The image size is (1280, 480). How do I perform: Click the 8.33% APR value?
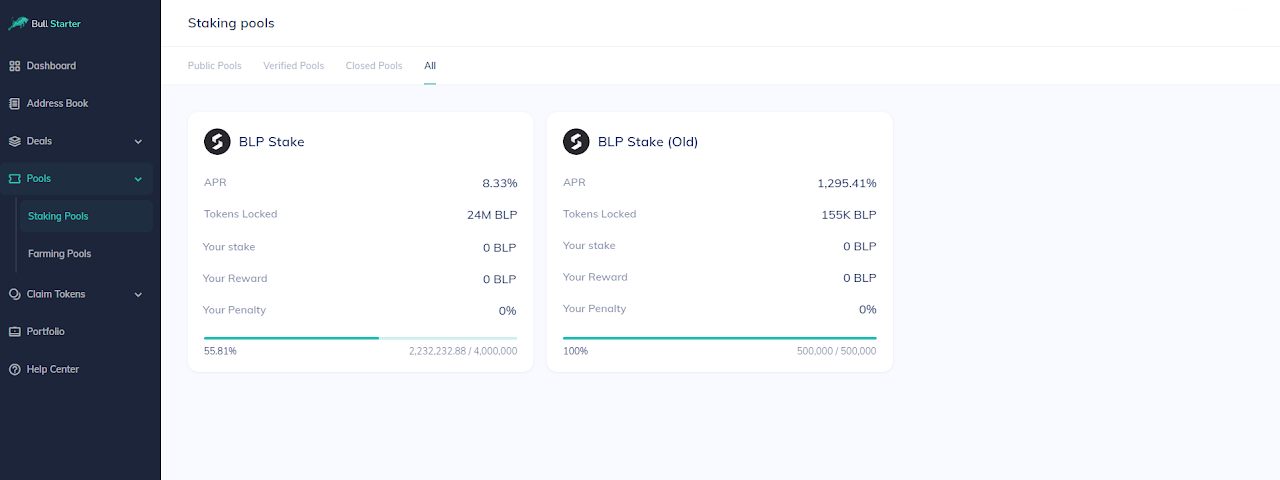[x=499, y=184]
